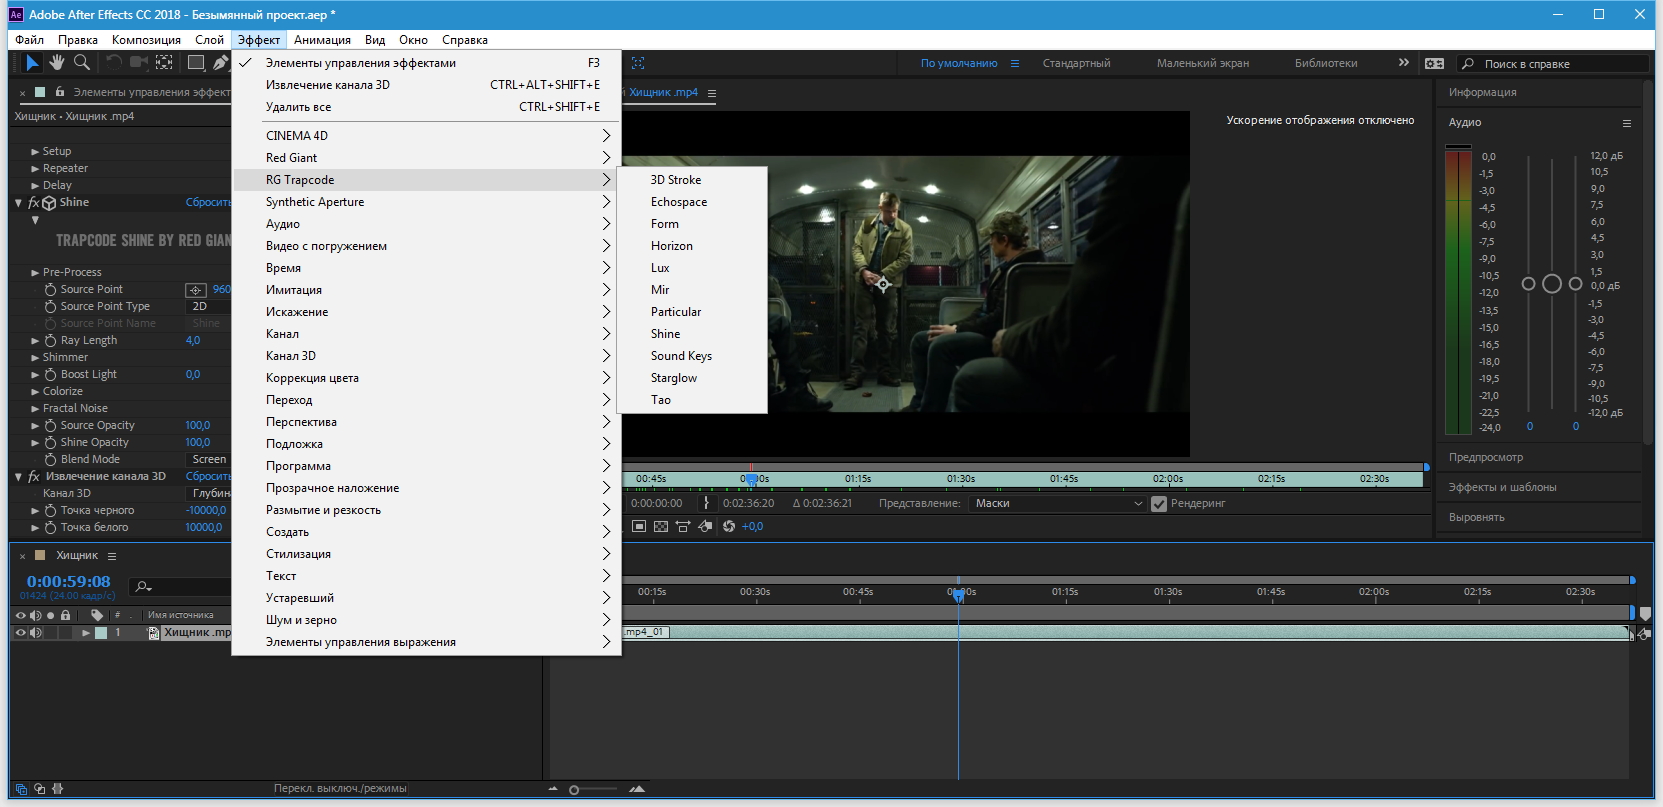Toggle Source Point stopwatch

point(50,290)
